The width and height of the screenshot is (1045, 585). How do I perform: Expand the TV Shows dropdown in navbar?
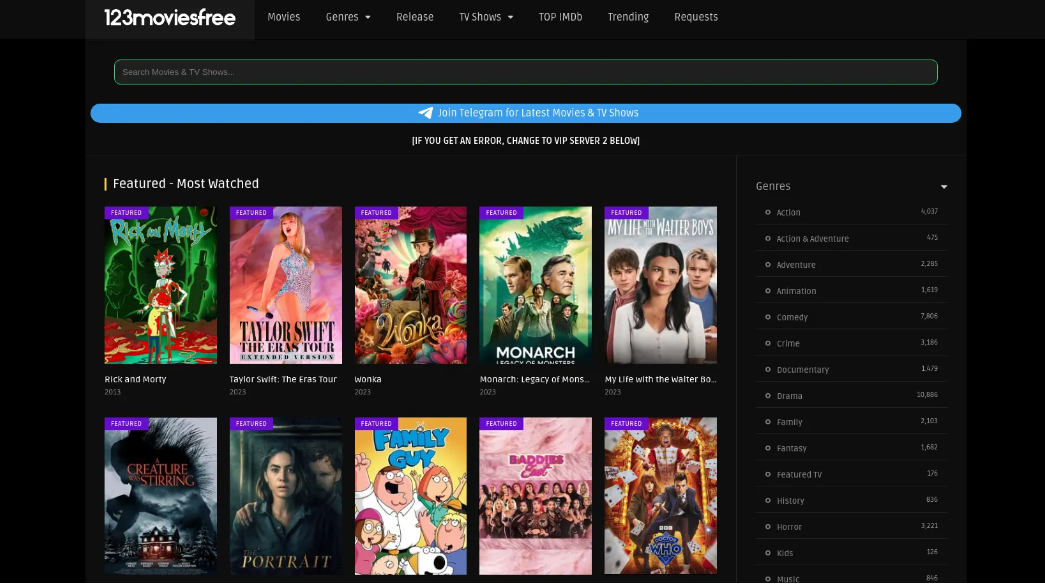[x=486, y=17]
